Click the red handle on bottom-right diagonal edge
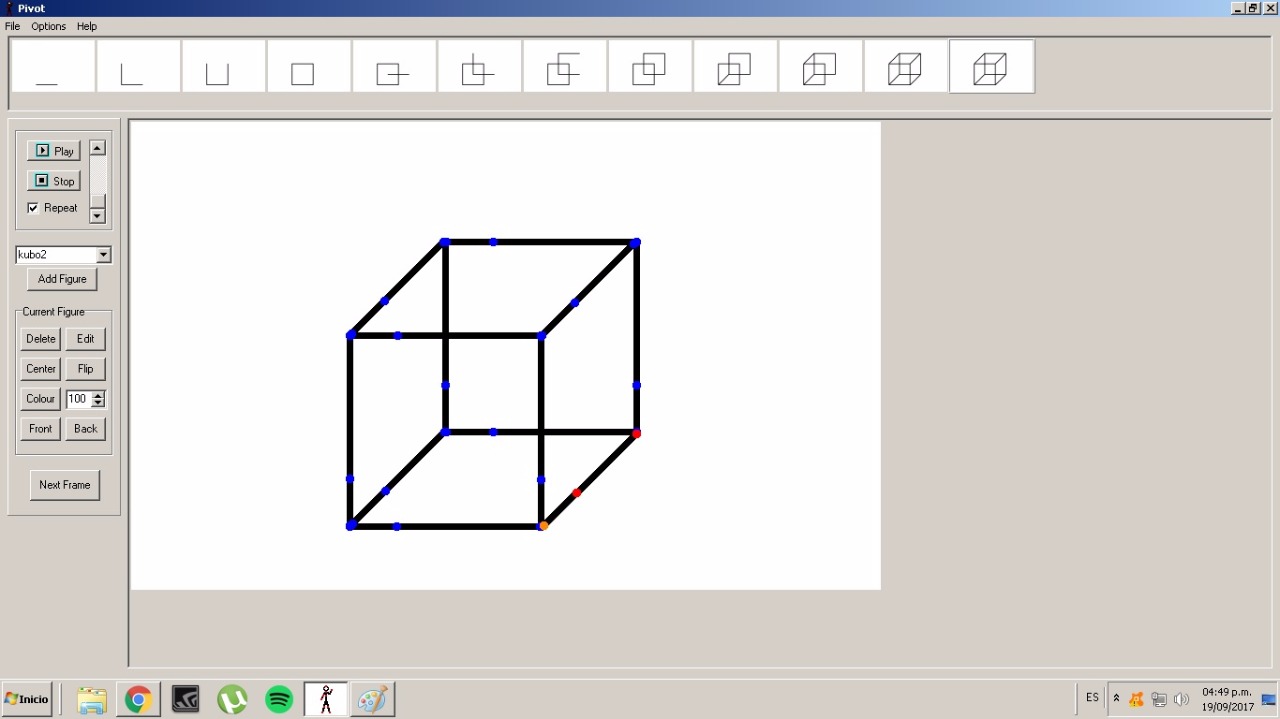 (x=576, y=493)
